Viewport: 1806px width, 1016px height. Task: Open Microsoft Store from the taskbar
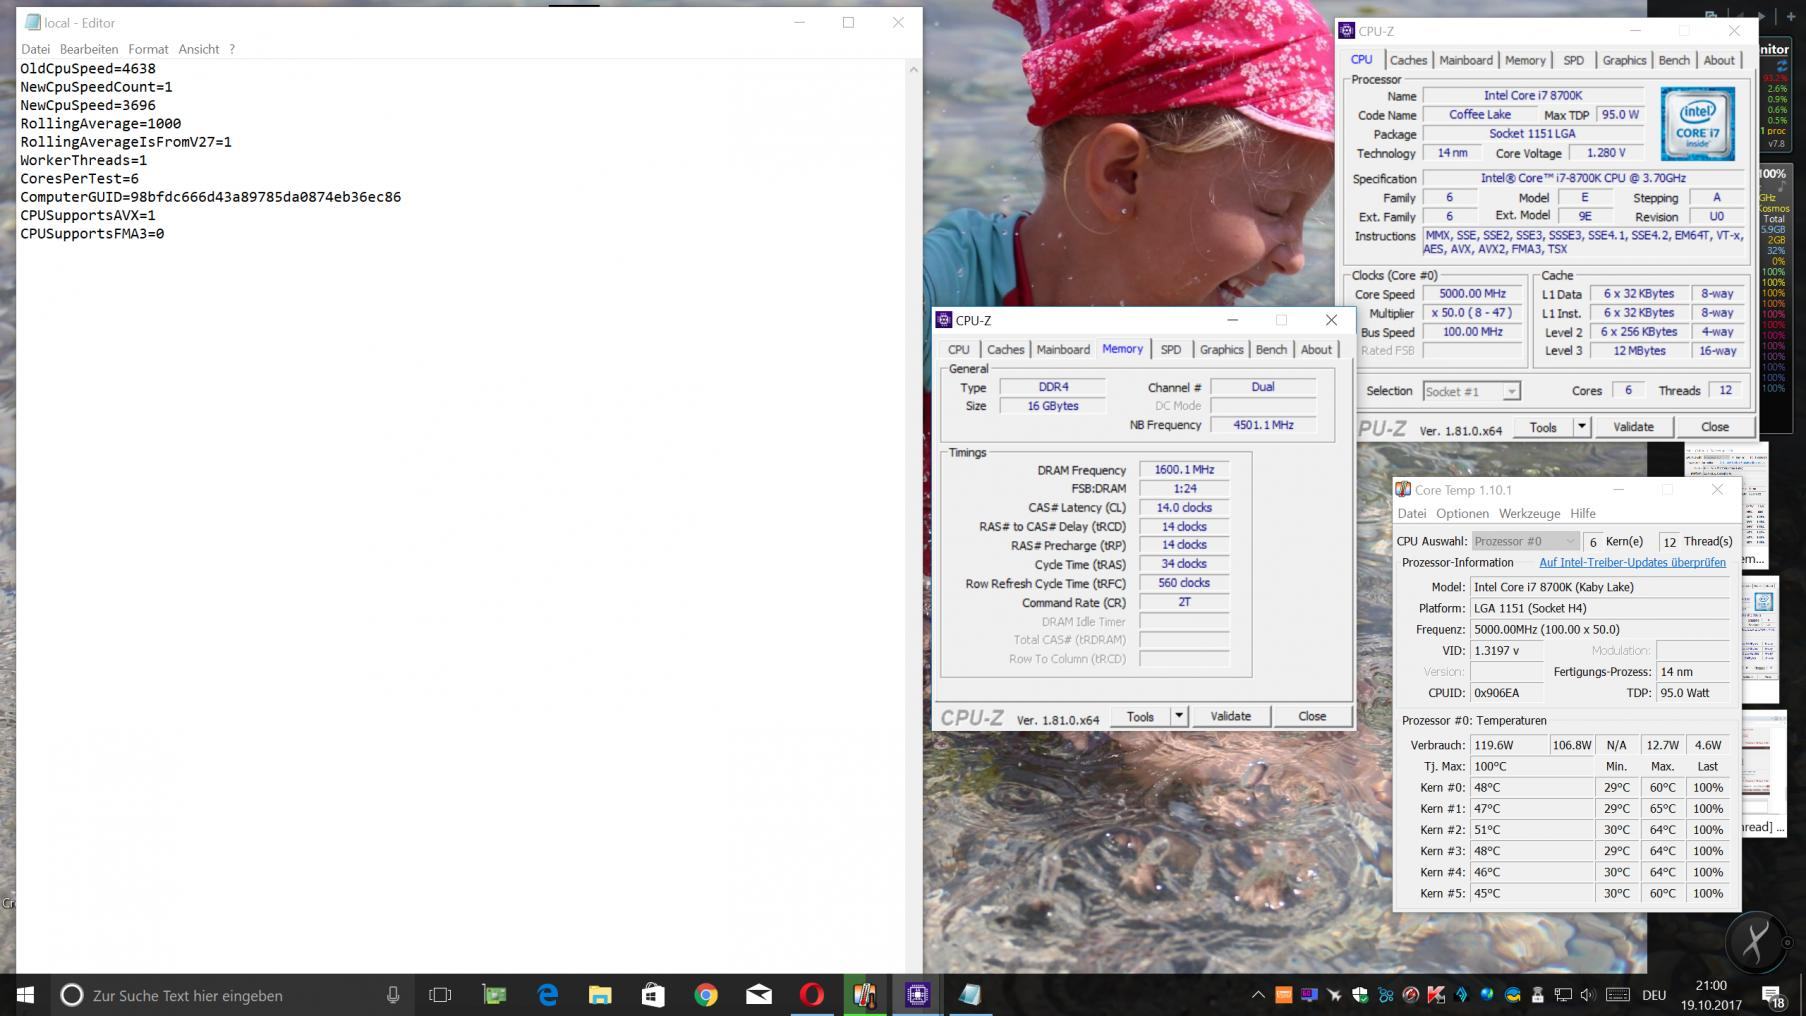[653, 995]
